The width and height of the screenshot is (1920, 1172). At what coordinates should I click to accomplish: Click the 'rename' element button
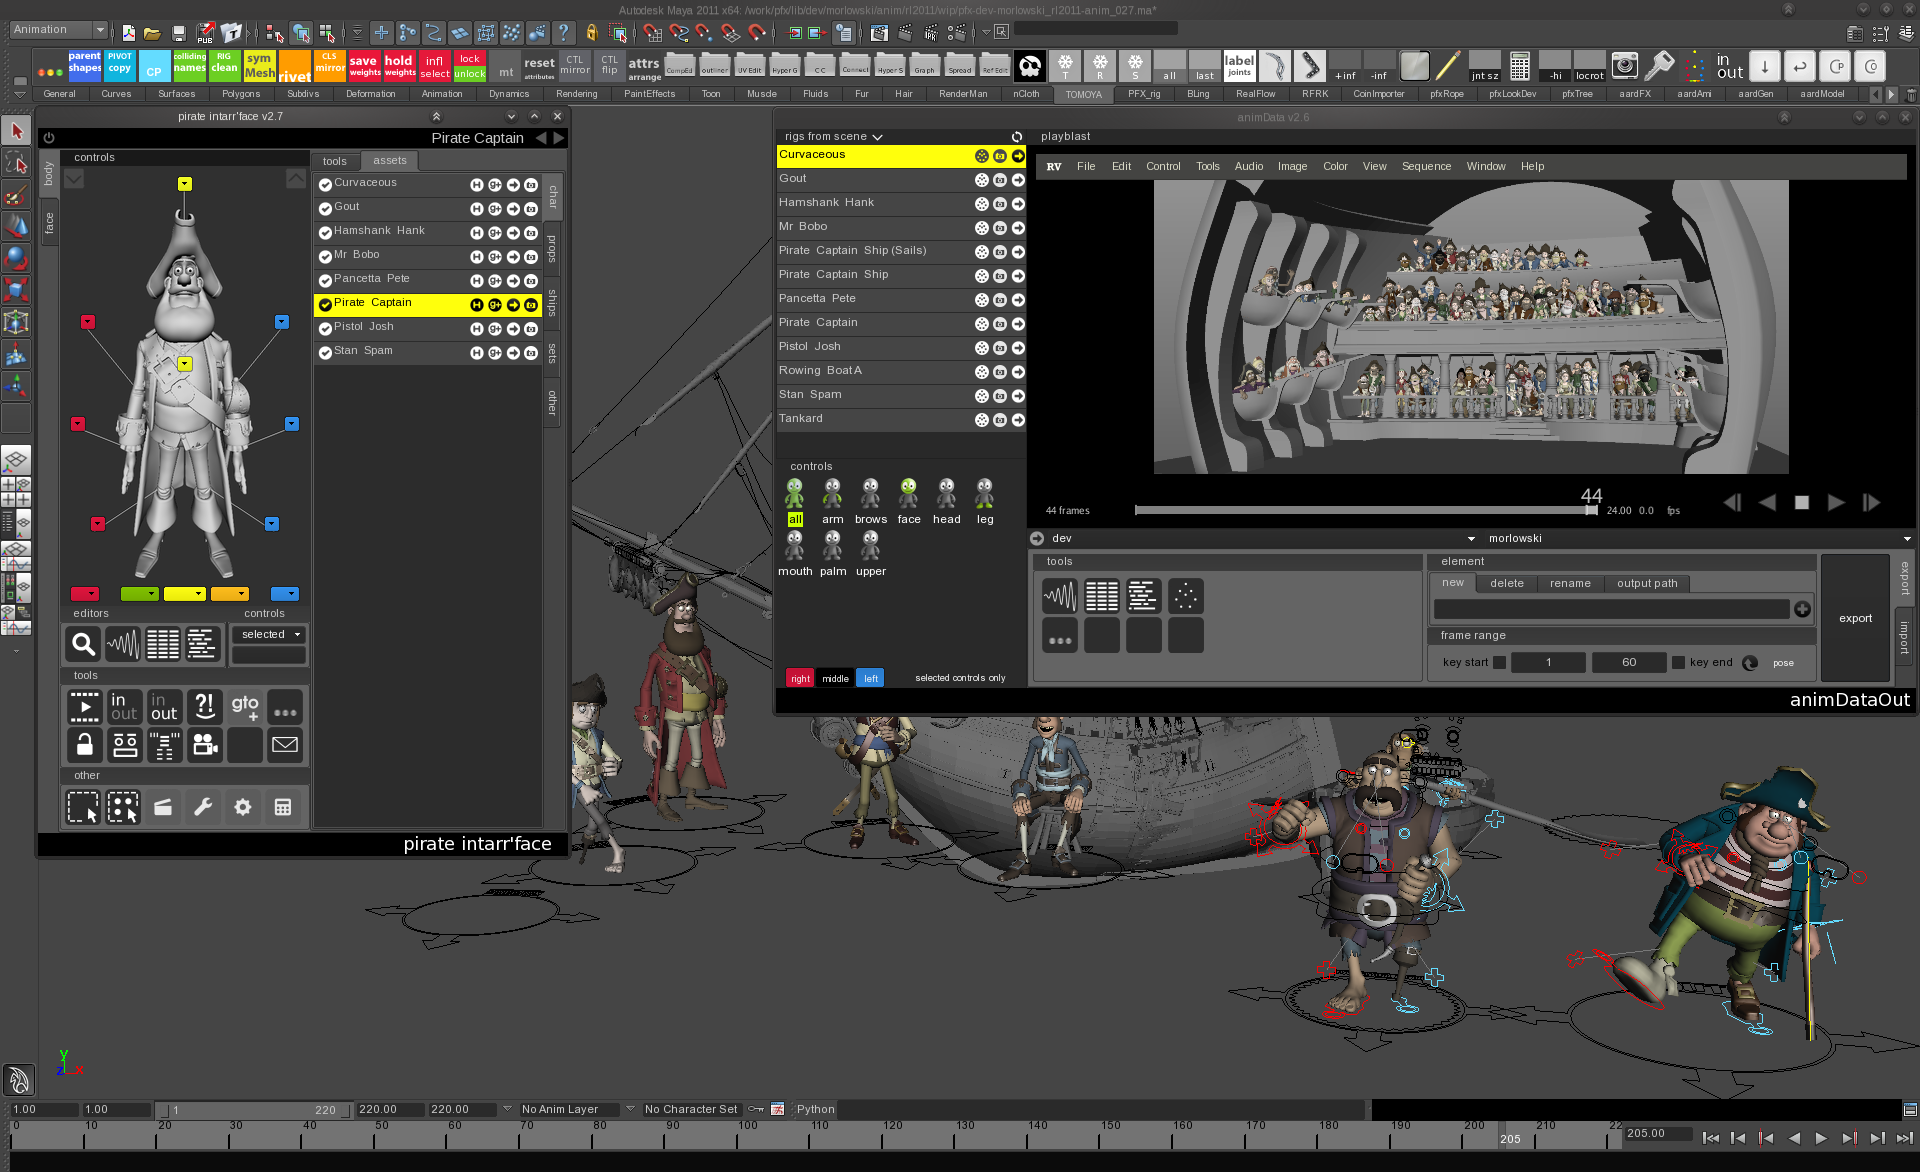[1570, 583]
